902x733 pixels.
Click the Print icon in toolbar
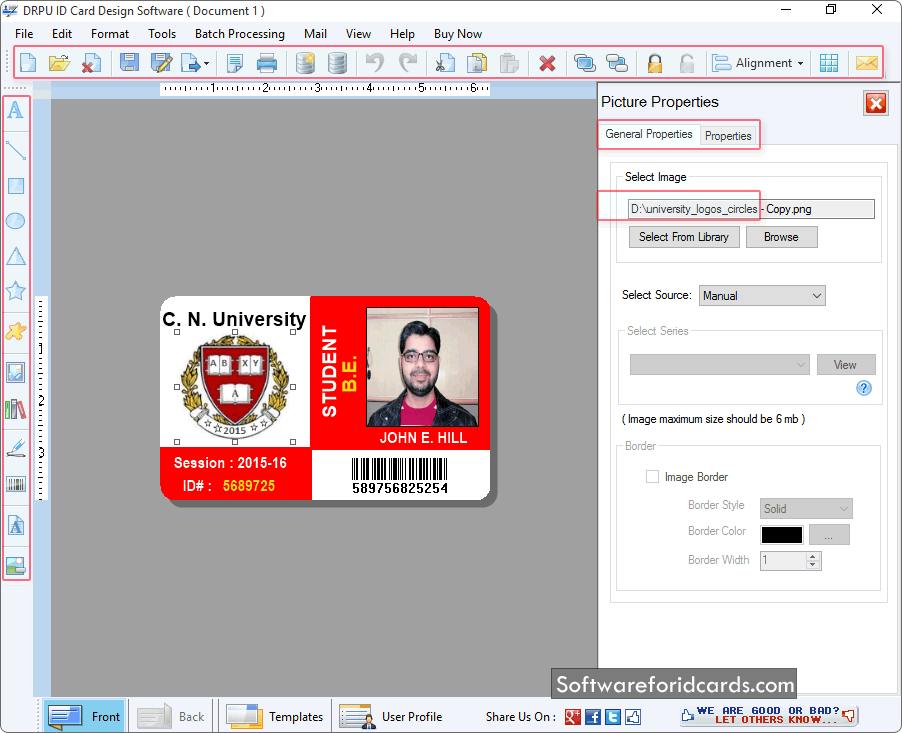point(266,62)
